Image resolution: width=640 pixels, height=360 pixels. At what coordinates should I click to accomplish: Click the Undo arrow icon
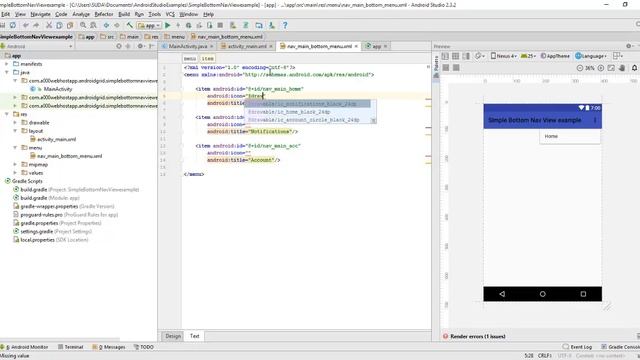click(26, 25)
